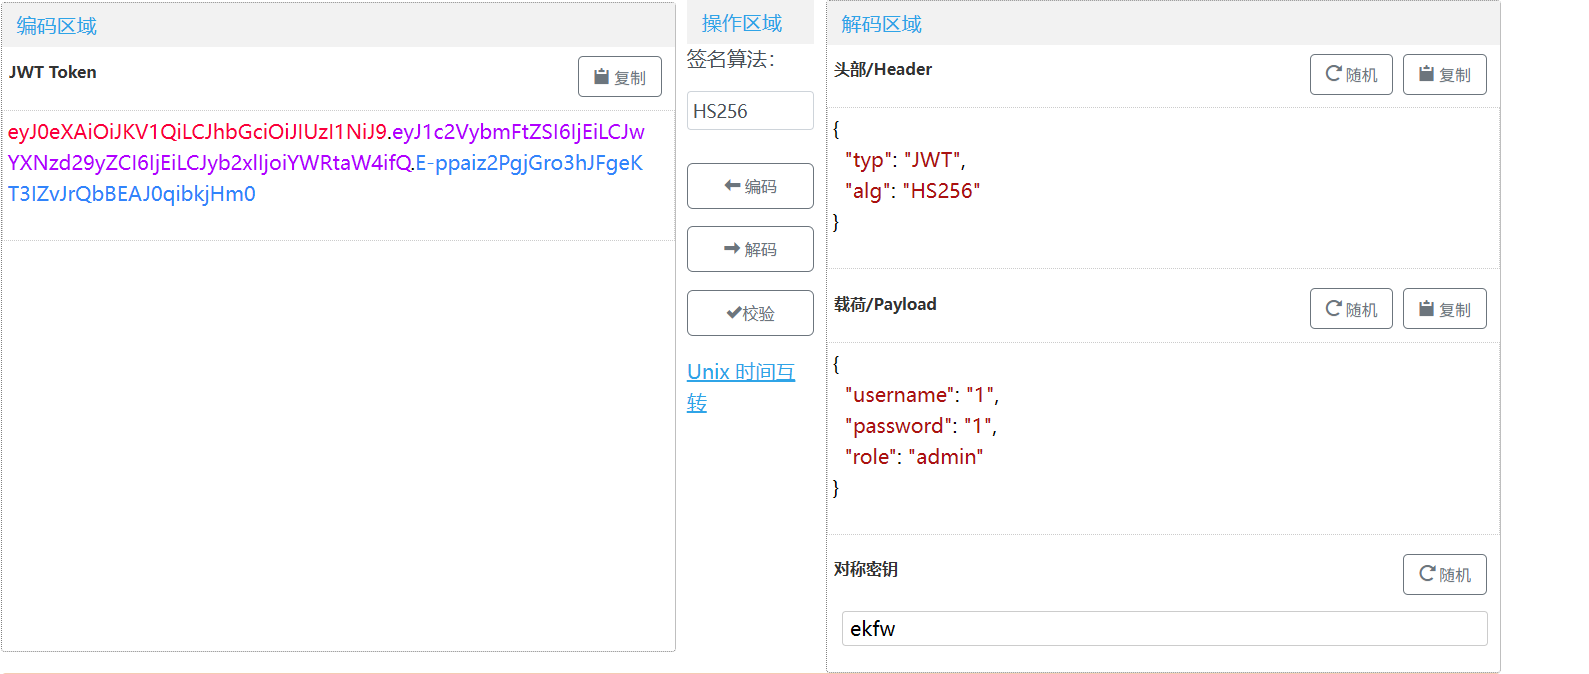Click the 解码 decode button
The width and height of the screenshot is (1589, 674).
coord(750,249)
